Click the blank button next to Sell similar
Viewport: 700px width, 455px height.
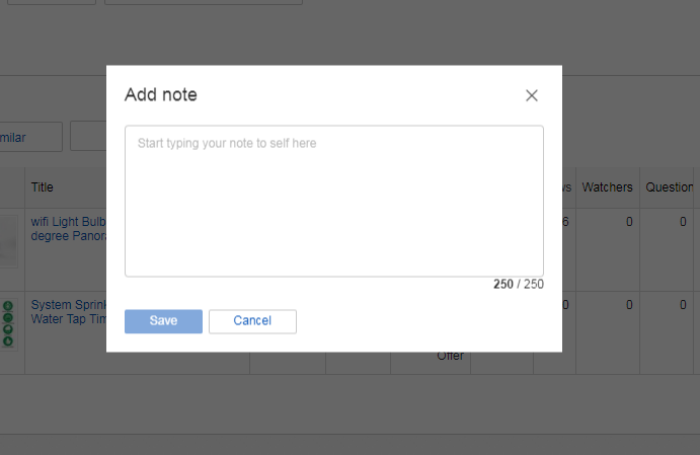88,137
